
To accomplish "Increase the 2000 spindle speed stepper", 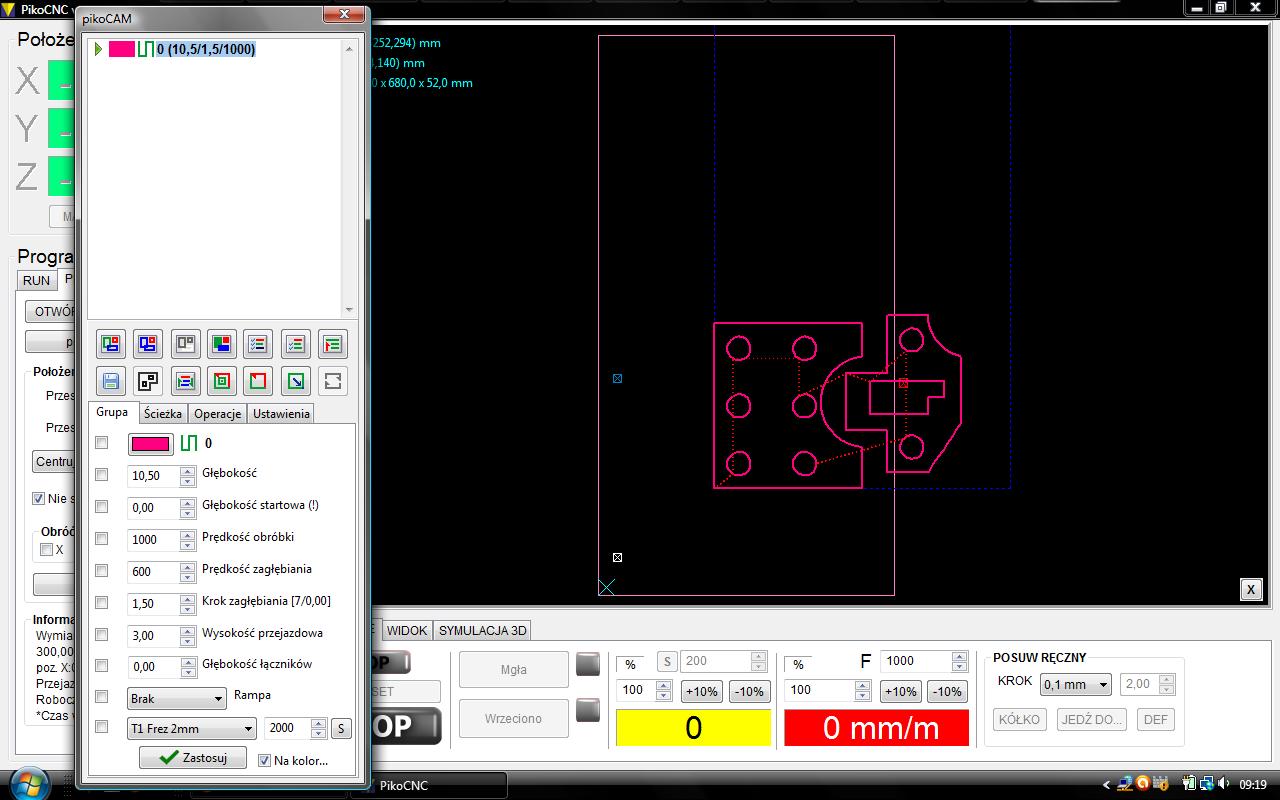I will coord(318,724).
